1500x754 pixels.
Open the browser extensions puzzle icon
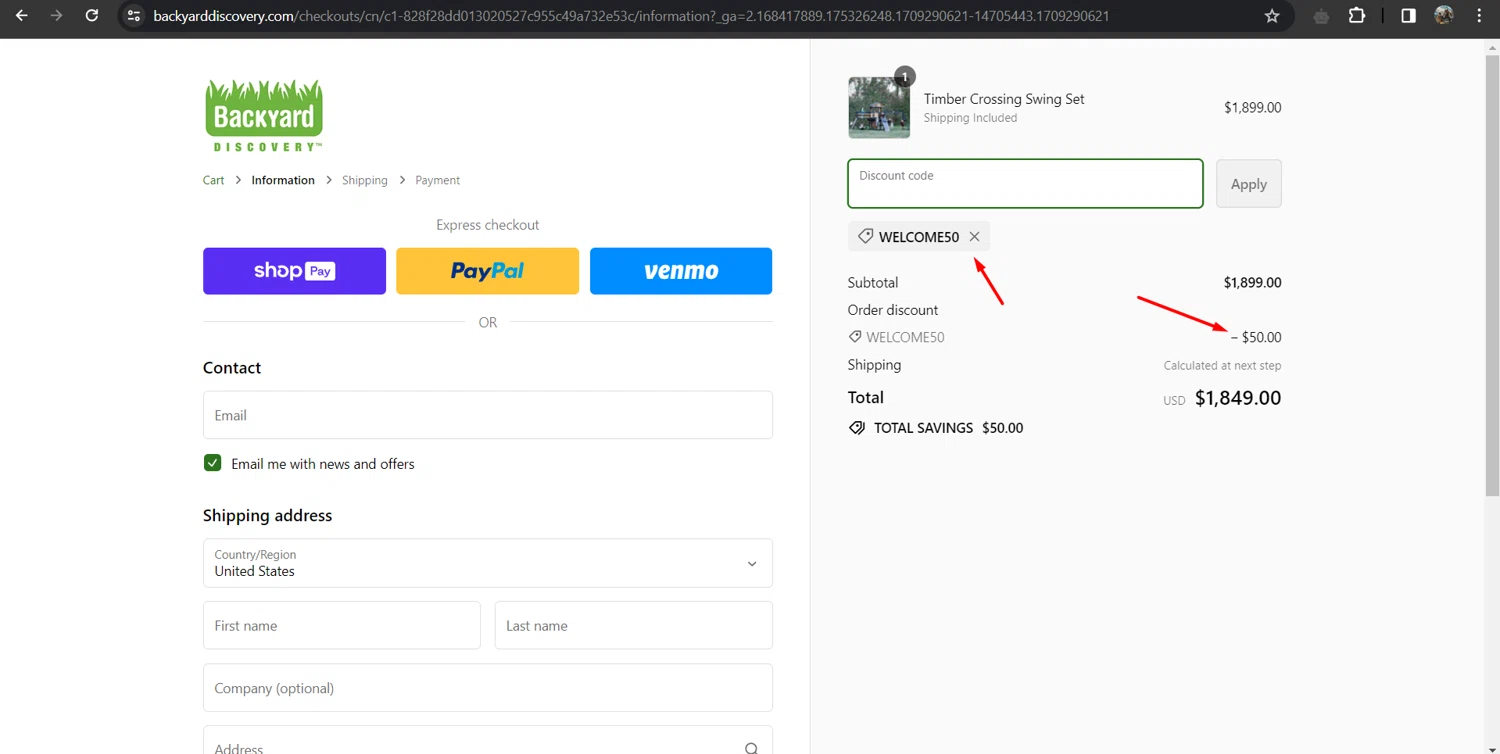pos(1357,16)
